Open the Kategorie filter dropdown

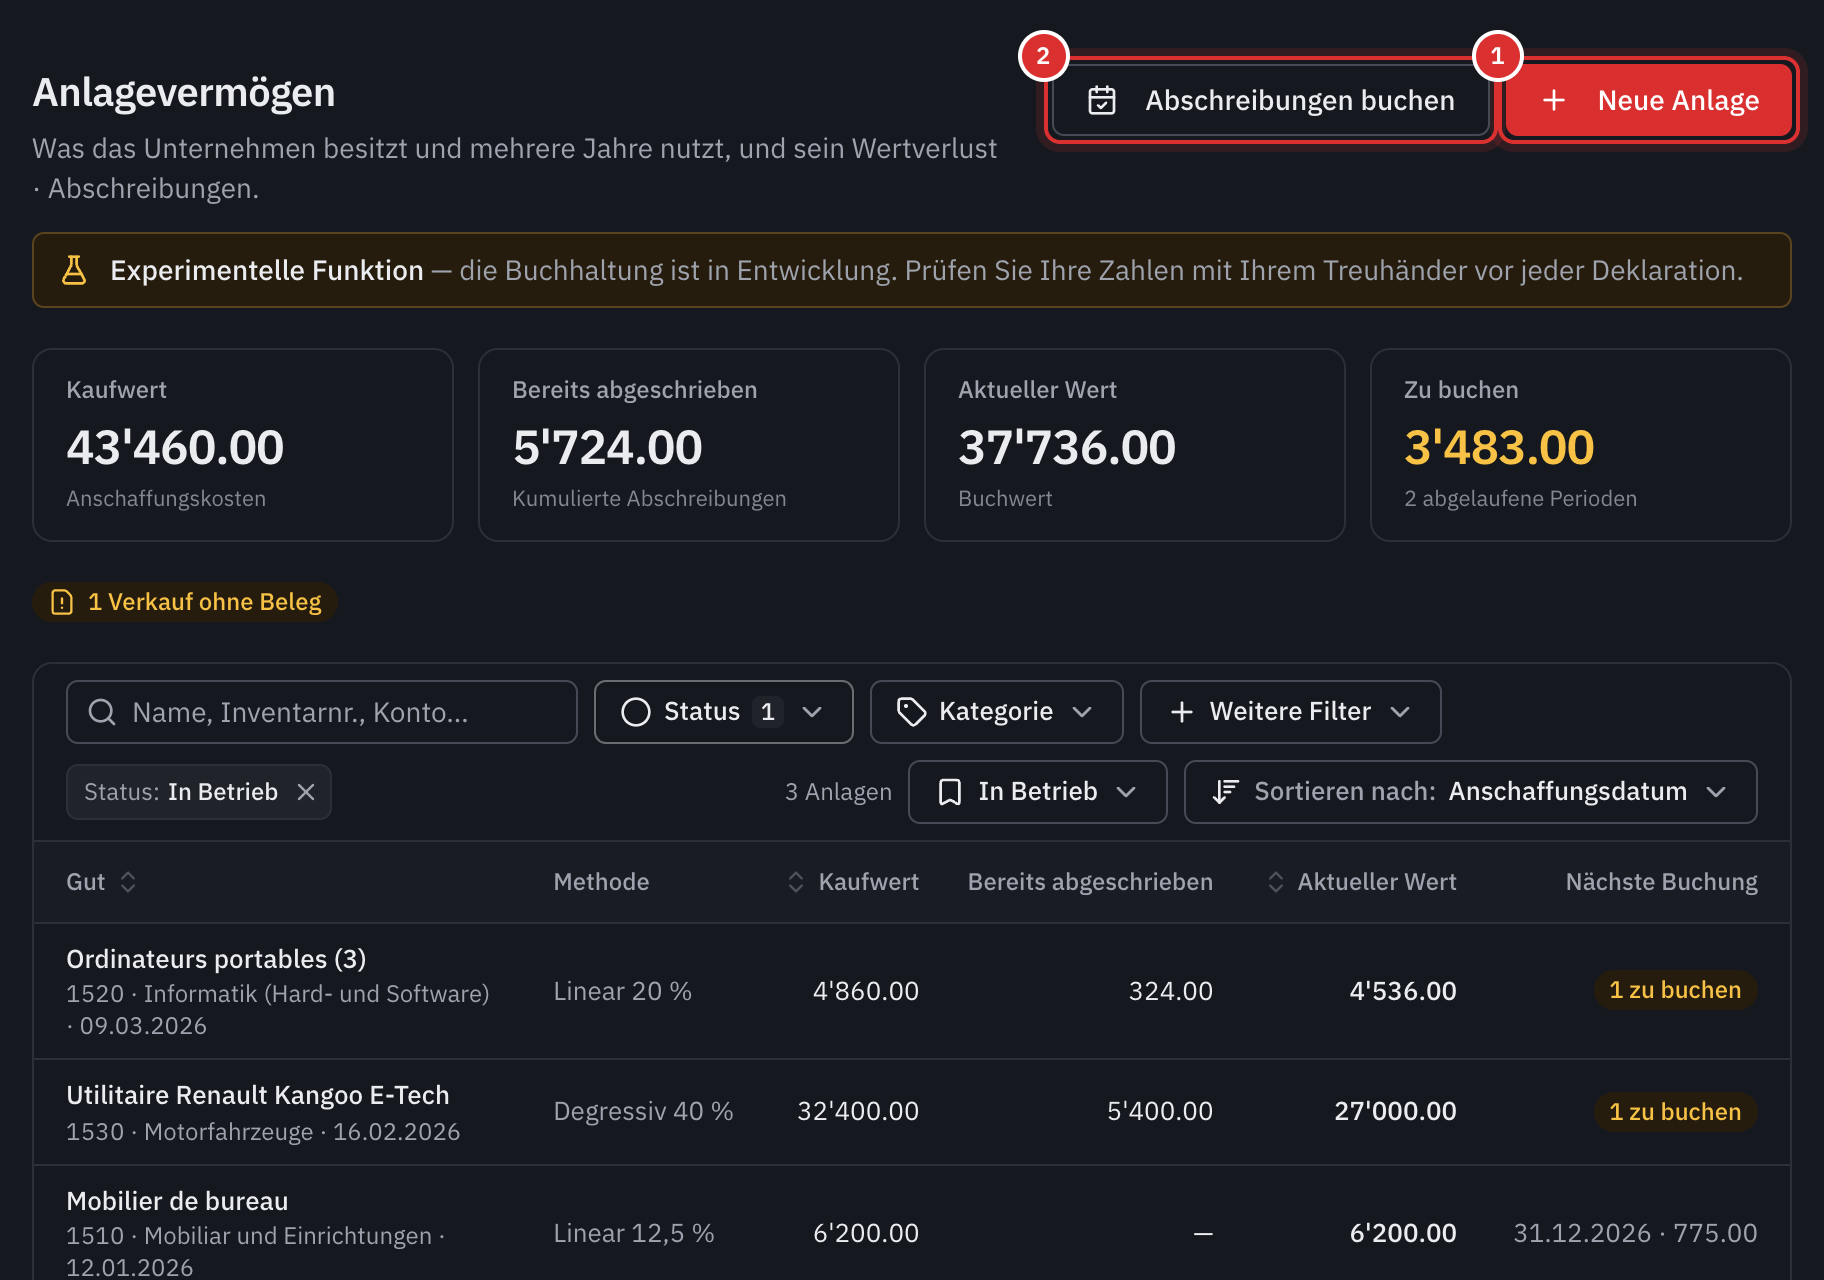(x=996, y=712)
